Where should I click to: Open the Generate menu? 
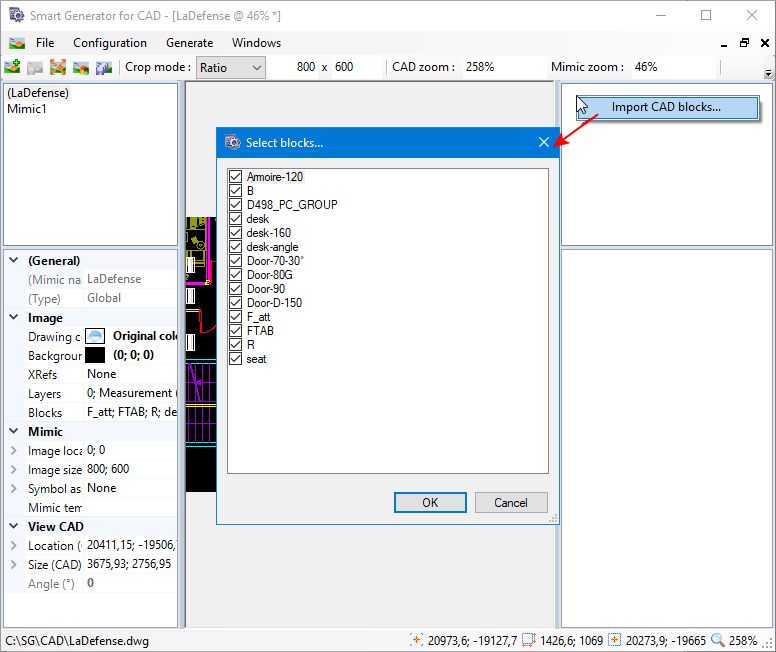click(189, 43)
